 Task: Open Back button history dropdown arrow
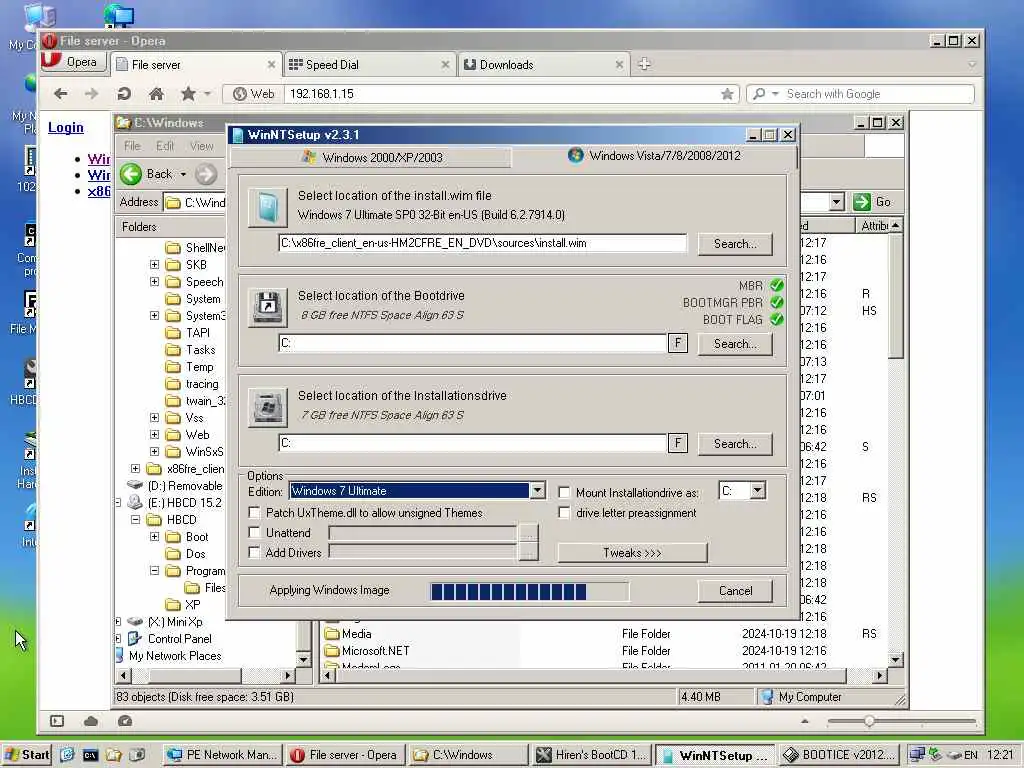[x=184, y=174]
